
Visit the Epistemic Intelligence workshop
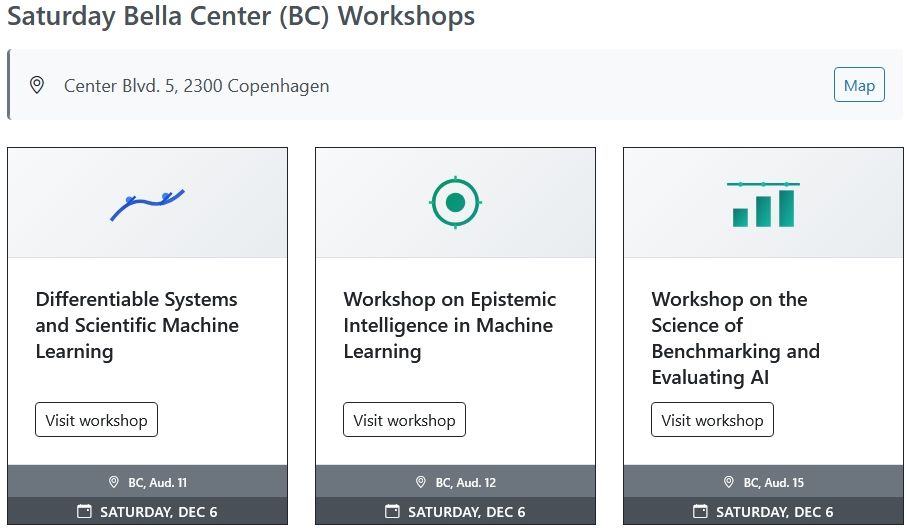pos(404,420)
